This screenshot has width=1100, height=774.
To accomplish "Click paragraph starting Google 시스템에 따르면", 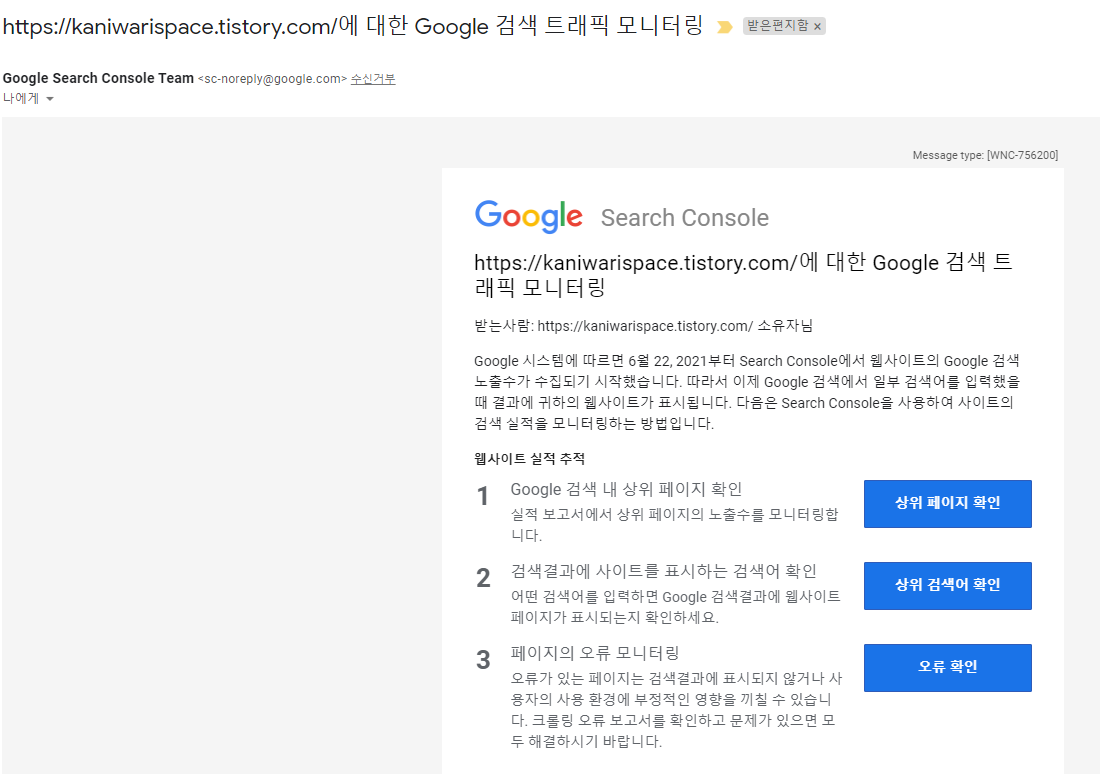I will click(746, 392).
